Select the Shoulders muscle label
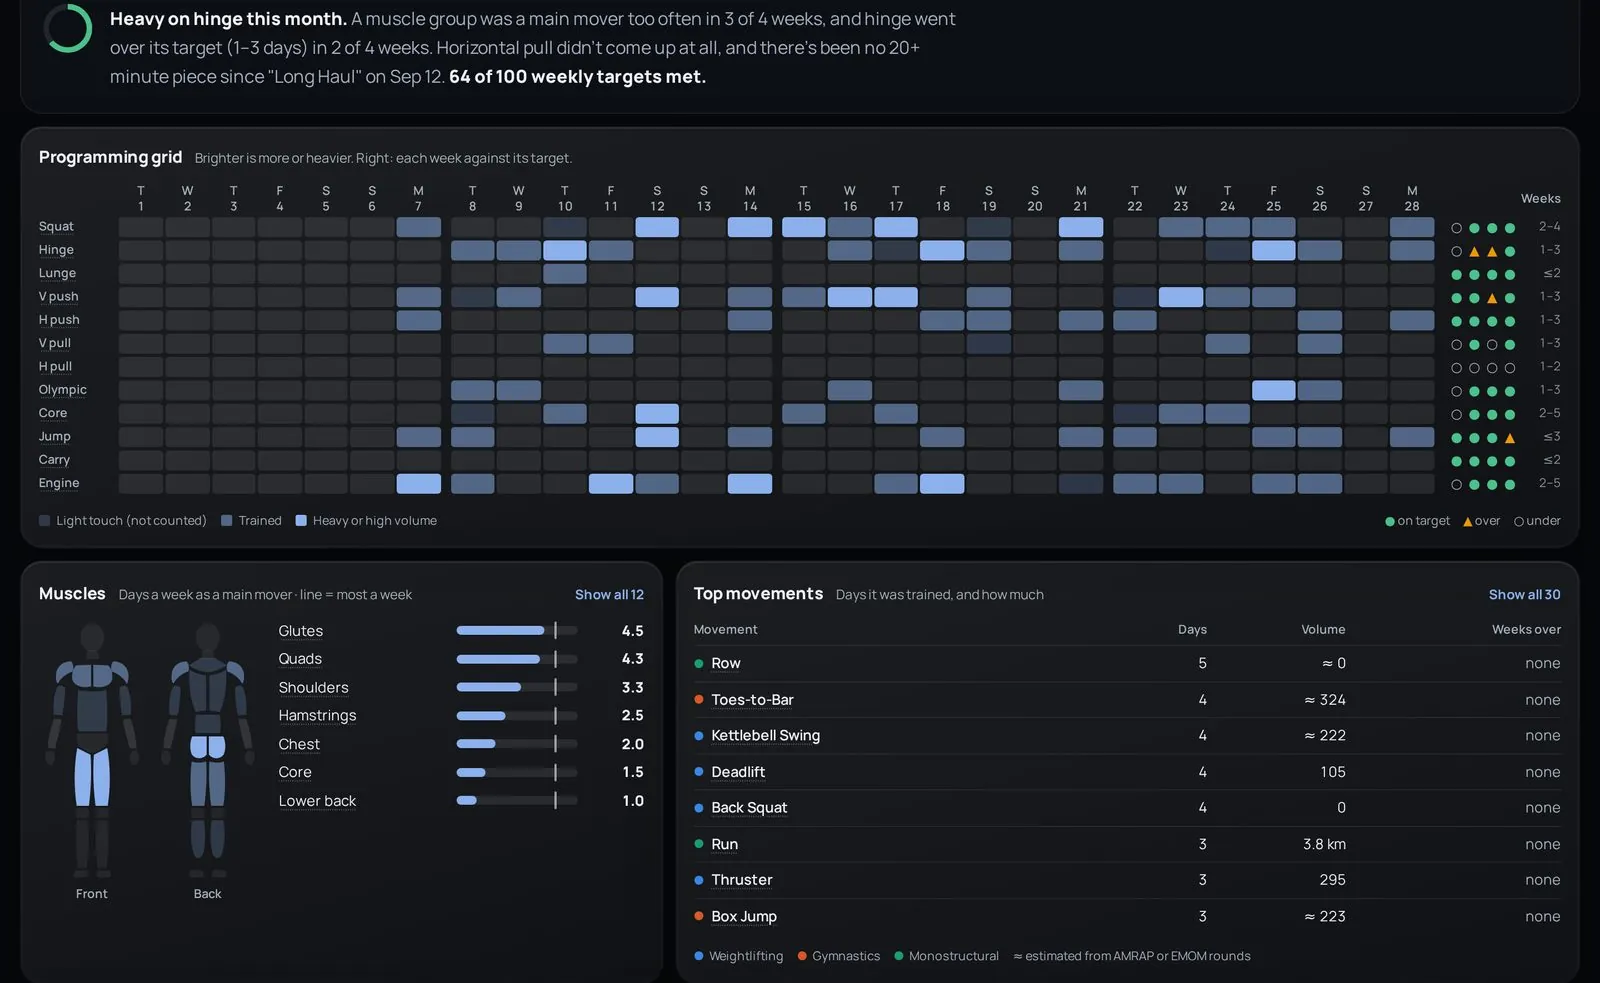 click(313, 688)
